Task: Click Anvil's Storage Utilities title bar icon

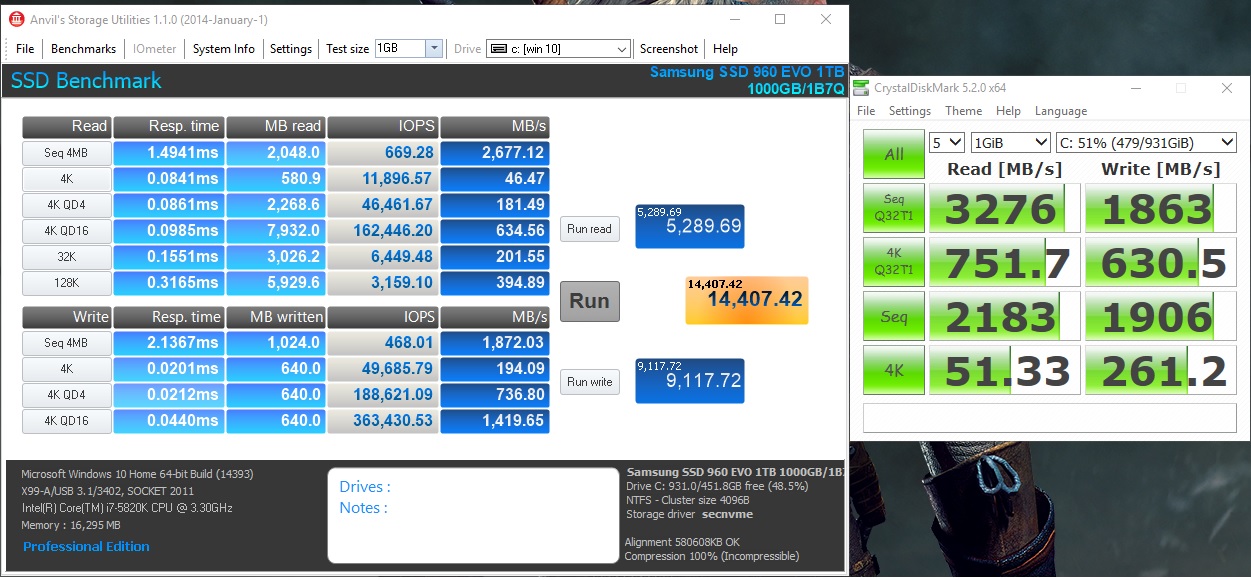Action: (x=17, y=20)
